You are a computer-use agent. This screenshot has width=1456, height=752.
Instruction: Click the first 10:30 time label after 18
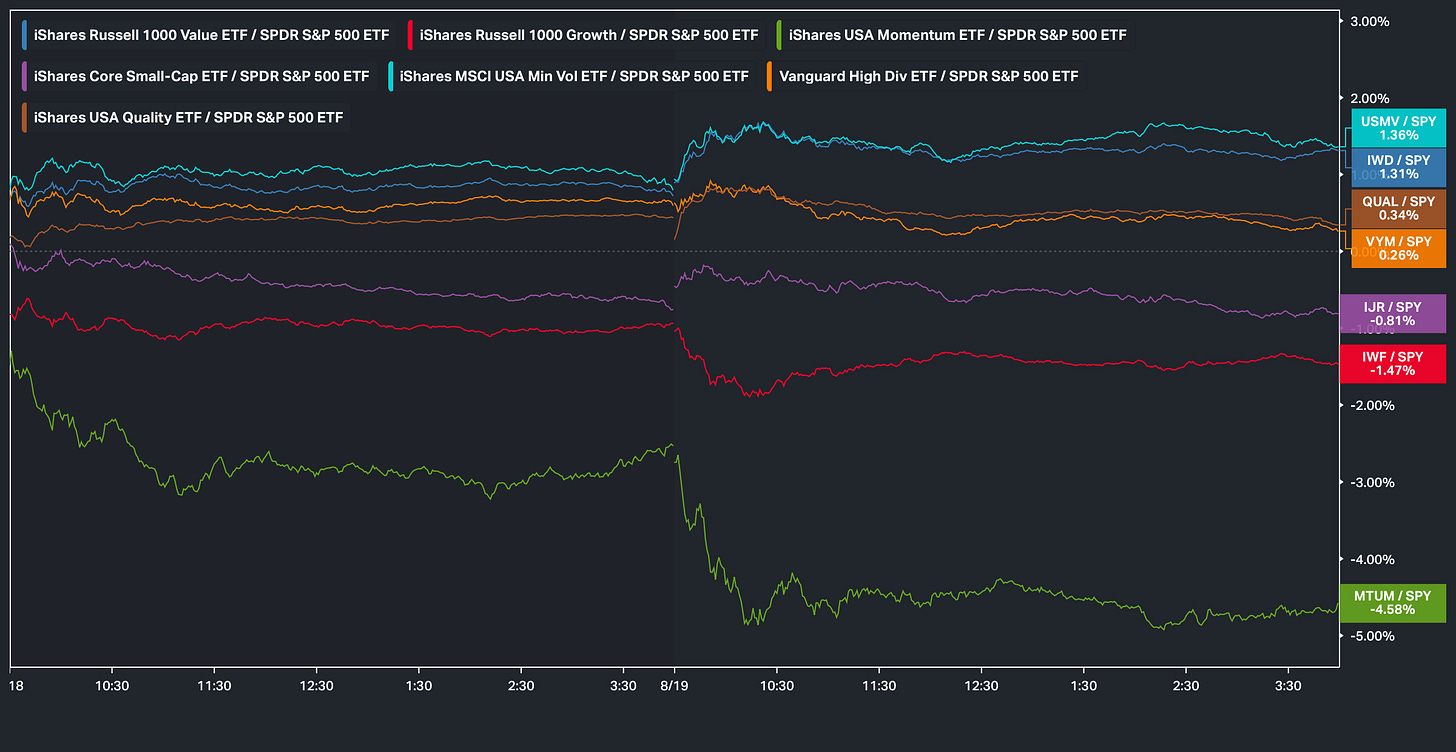coord(112,686)
